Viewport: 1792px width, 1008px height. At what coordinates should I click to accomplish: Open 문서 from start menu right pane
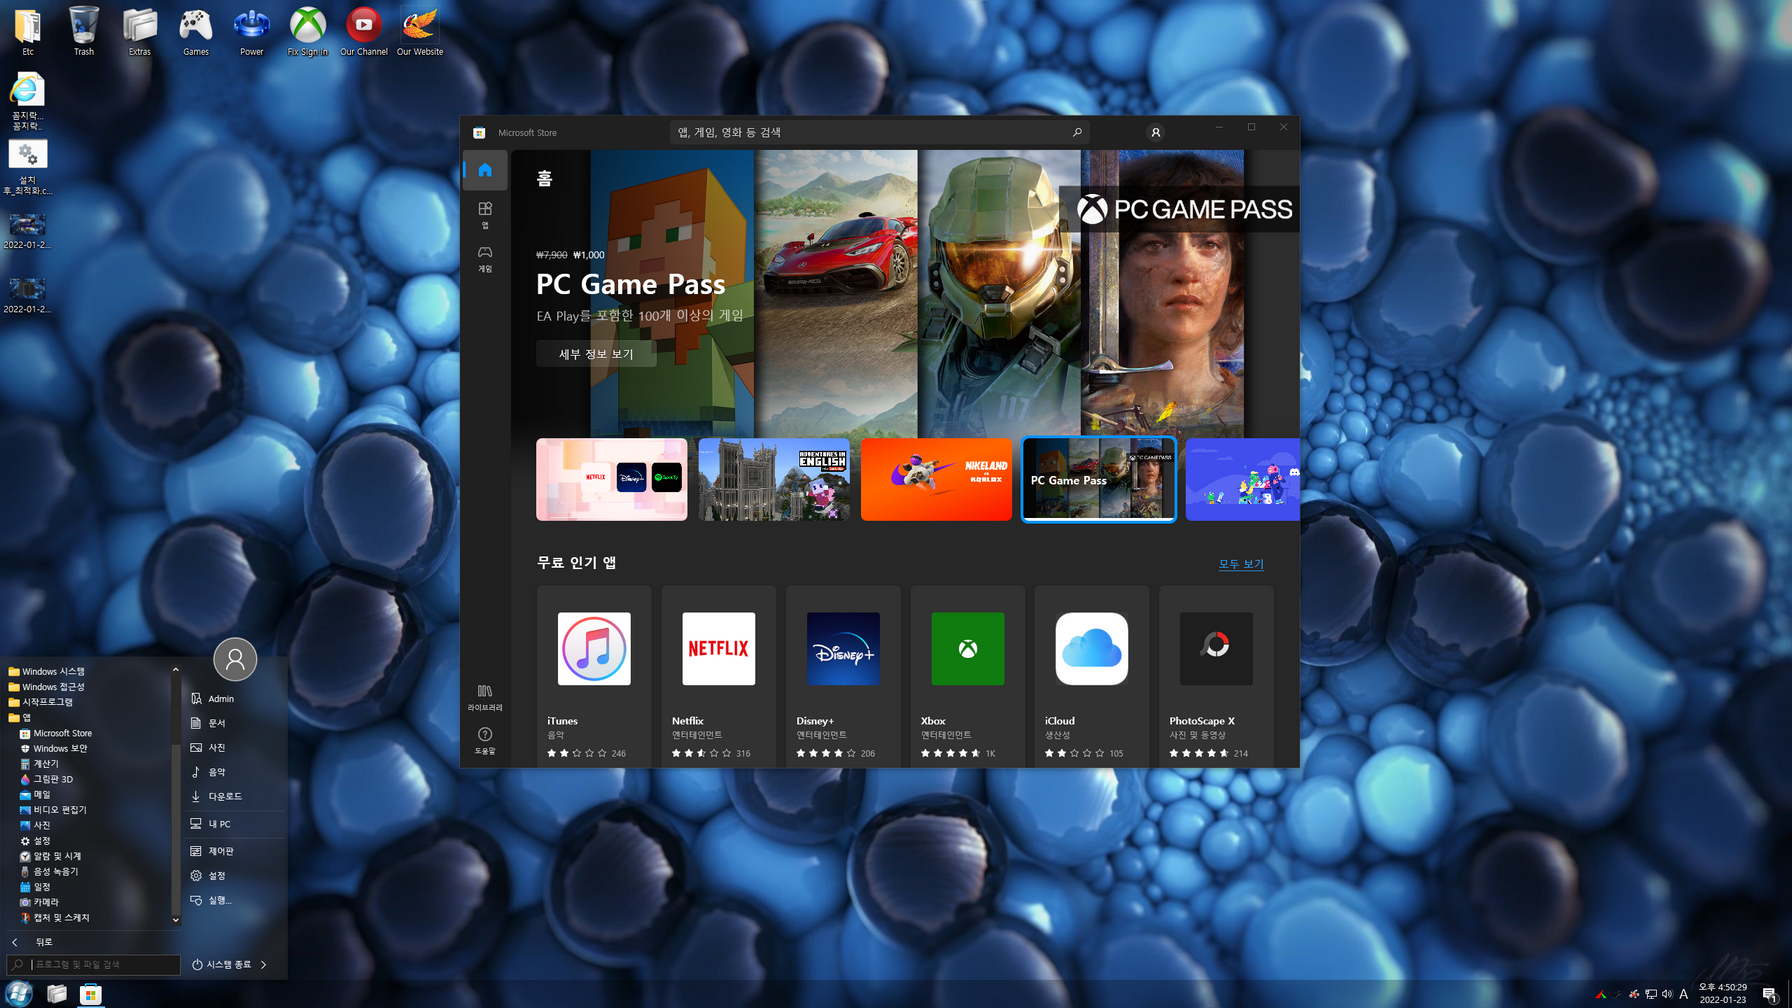[x=235, y=723]
